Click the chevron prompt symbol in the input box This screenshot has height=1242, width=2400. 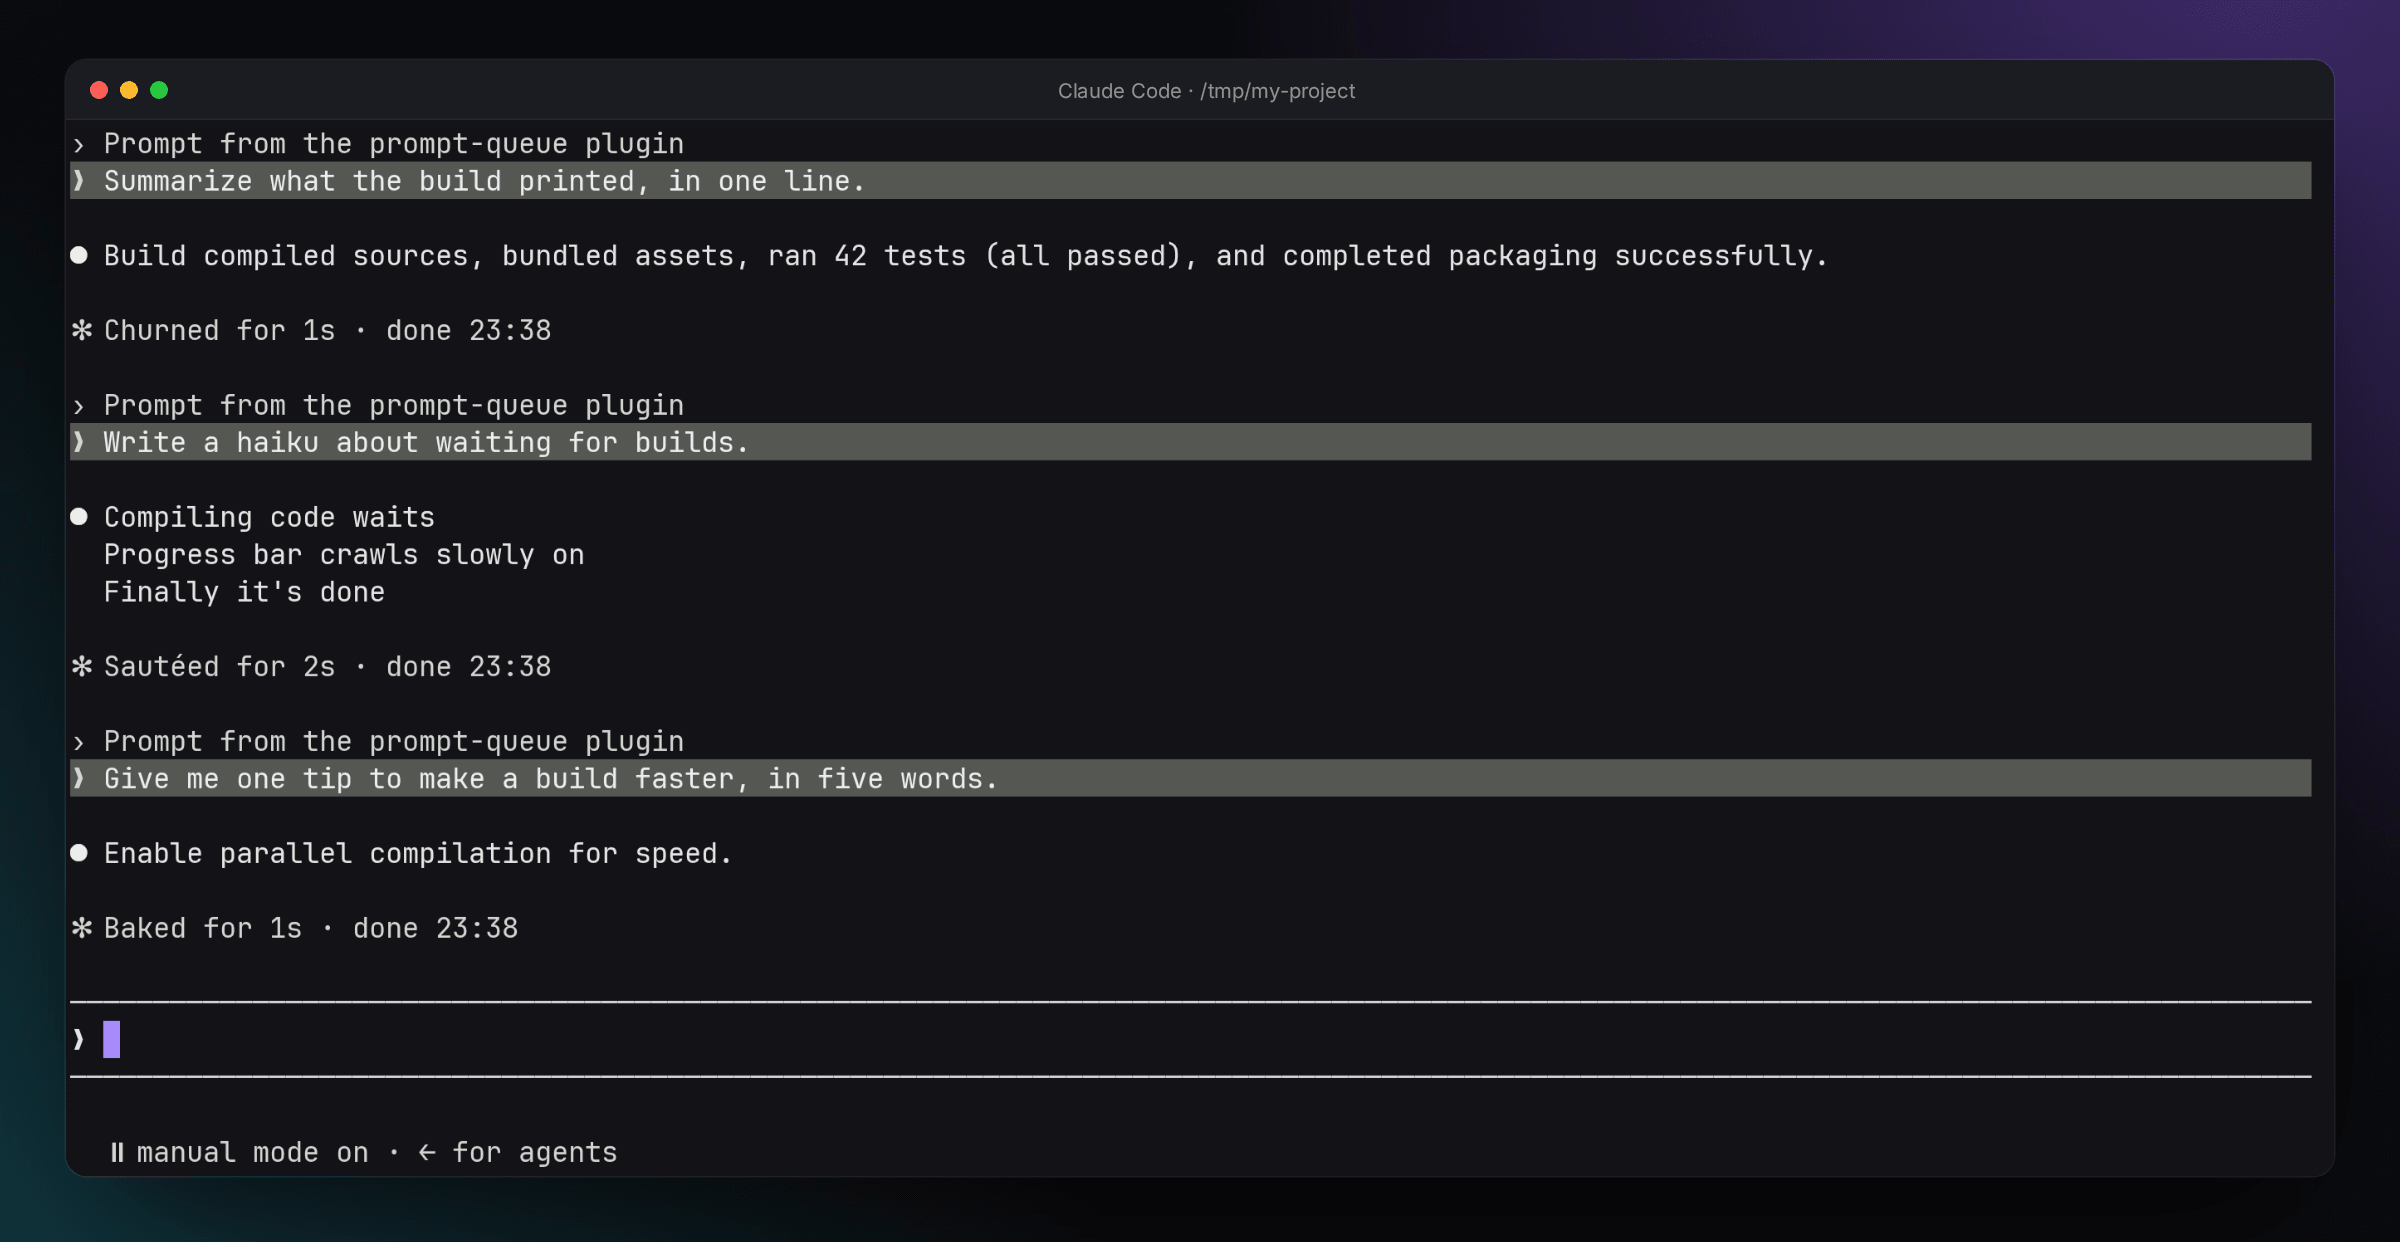coord(79,1040)
